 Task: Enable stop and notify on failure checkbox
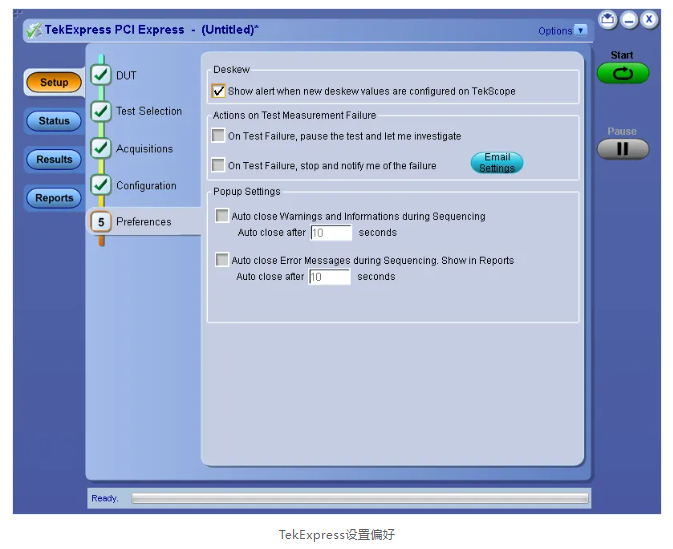219,166
